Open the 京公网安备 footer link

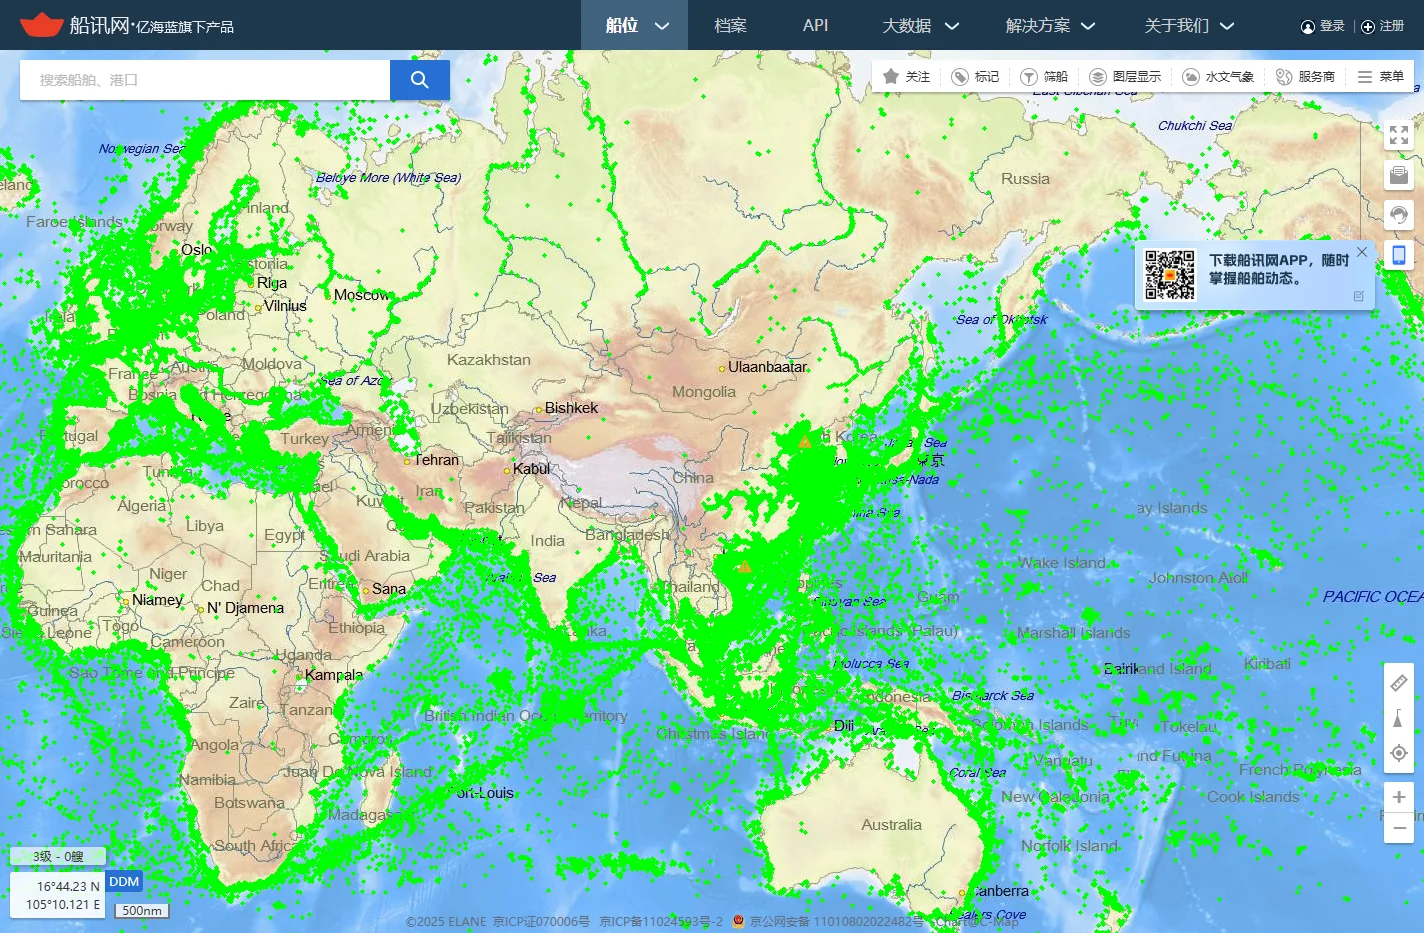(x=836, y=921)
